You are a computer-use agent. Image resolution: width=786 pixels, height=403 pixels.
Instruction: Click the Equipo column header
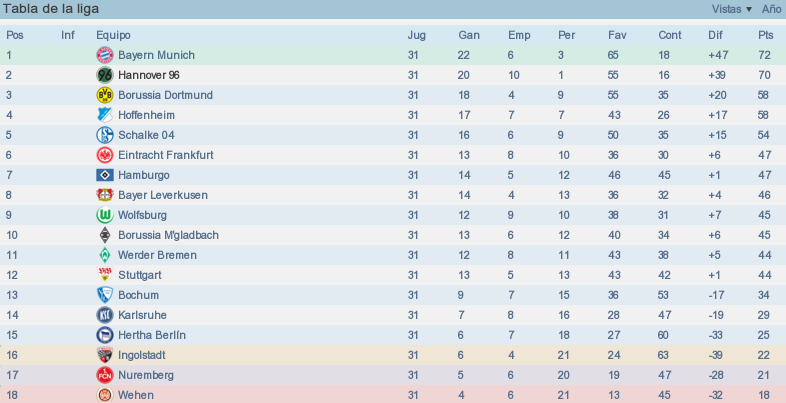tap(113, 35)
